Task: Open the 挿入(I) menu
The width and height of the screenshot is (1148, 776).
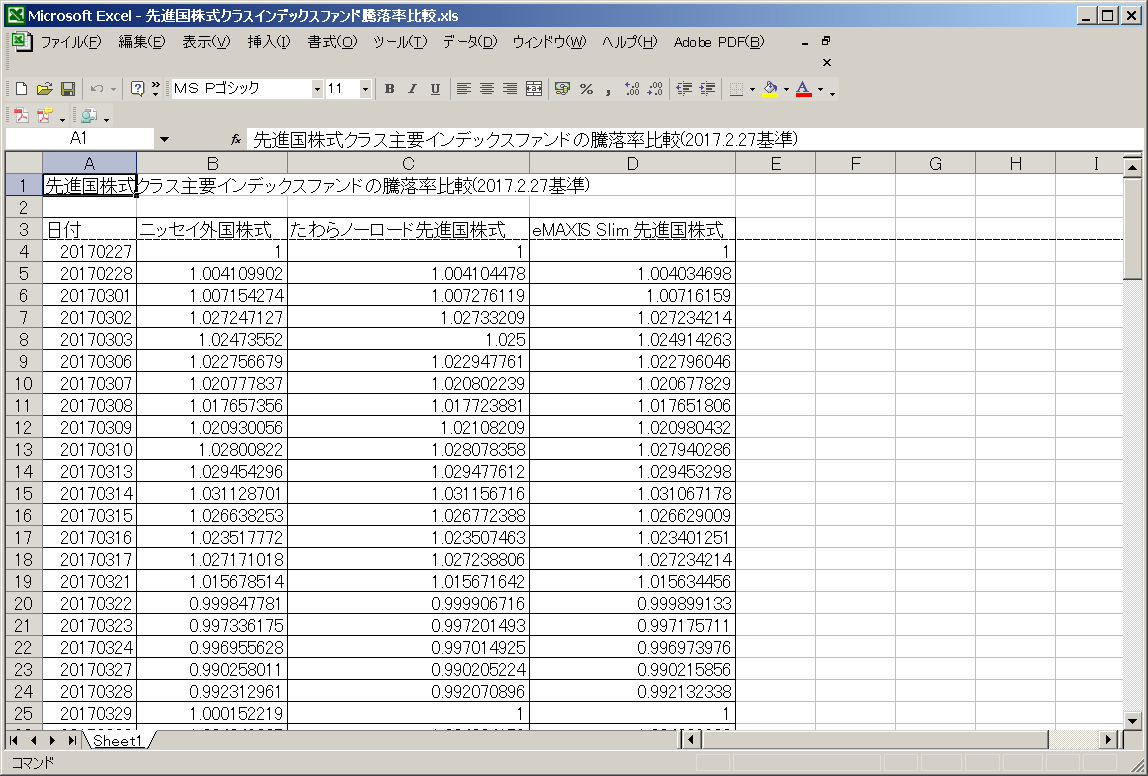Action: (269, 42)
